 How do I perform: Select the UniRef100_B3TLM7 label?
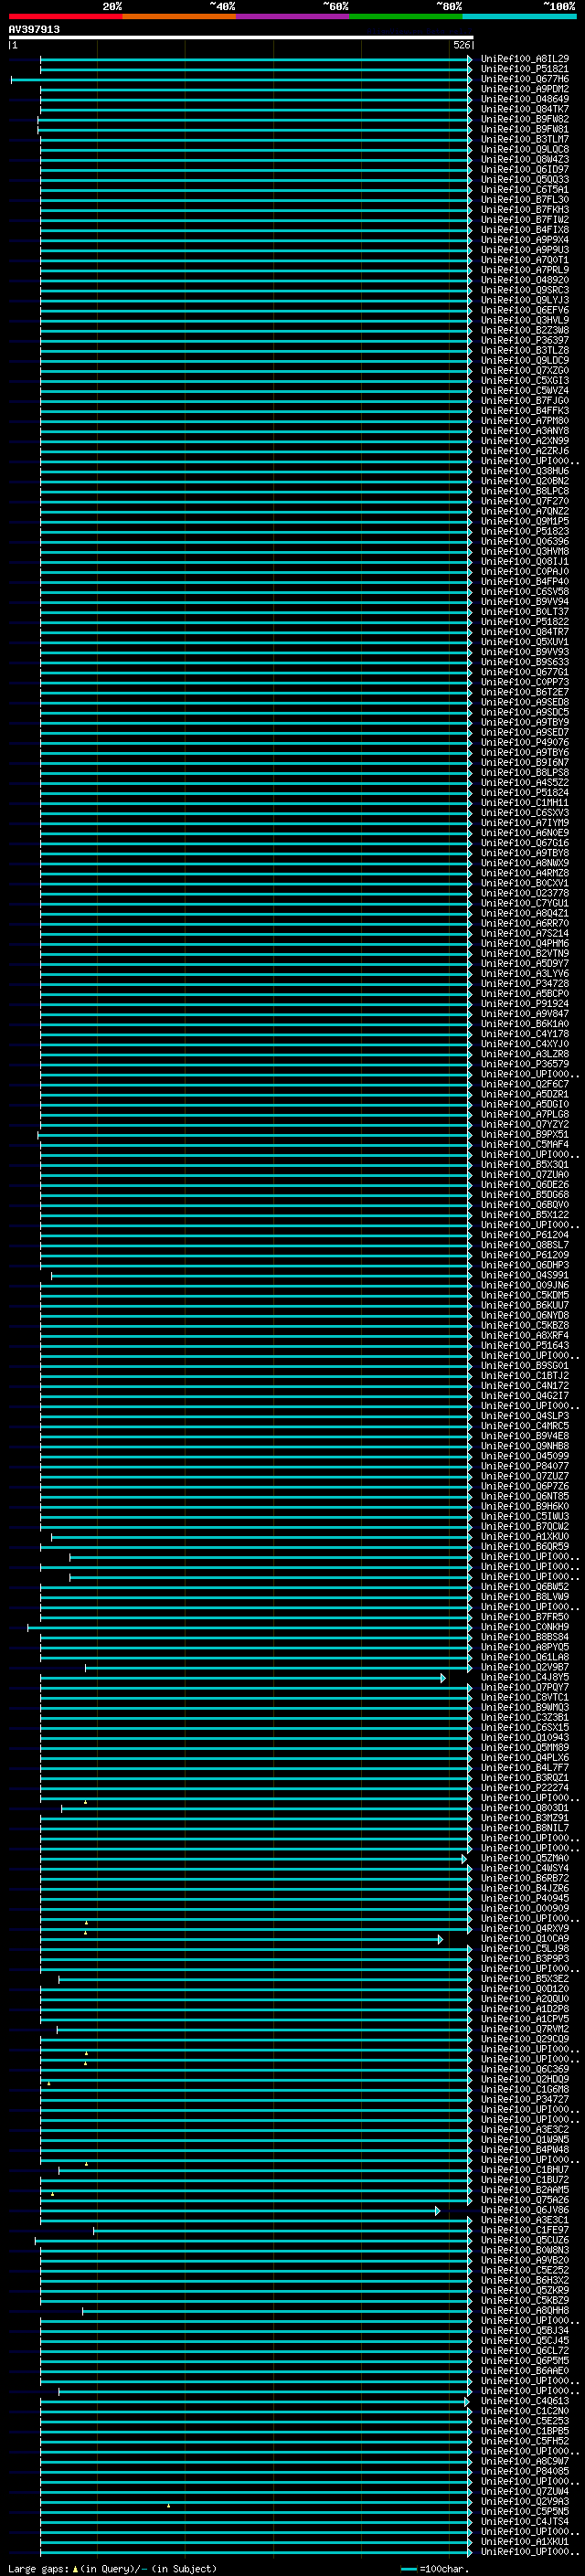525,139
